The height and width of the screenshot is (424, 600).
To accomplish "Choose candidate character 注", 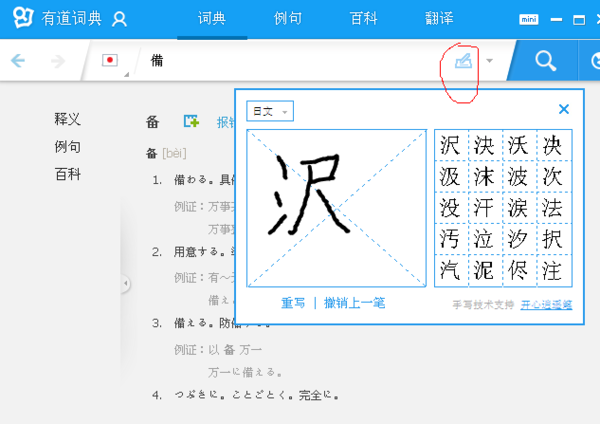I will pos(552,271).
